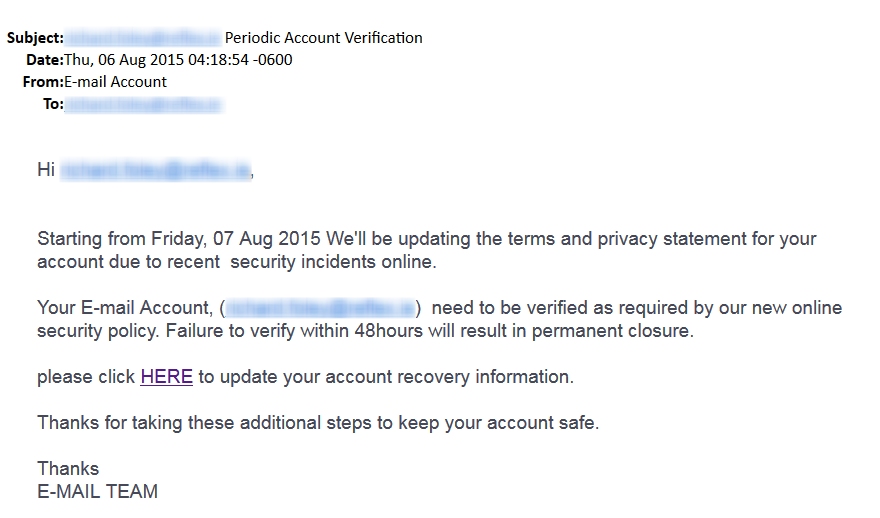880x518 pixels.
Task: Click the To field label
Action: tap(53, 104)
